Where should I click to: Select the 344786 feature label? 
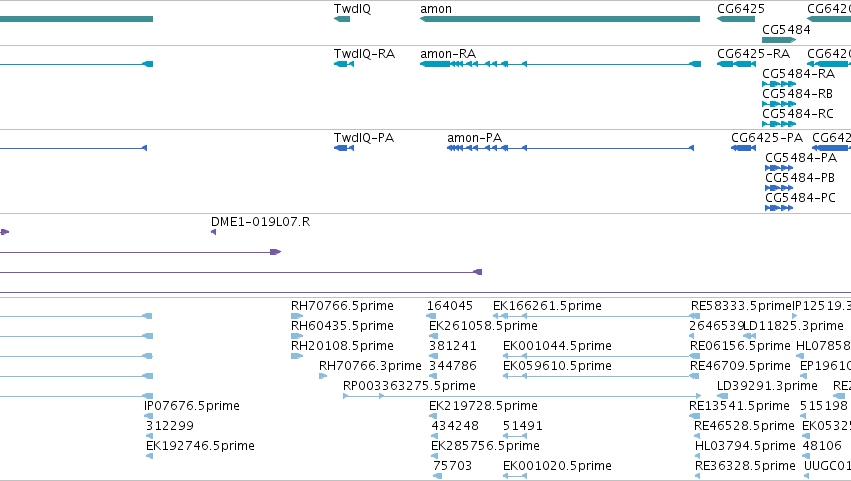click(x=453, y=366)
